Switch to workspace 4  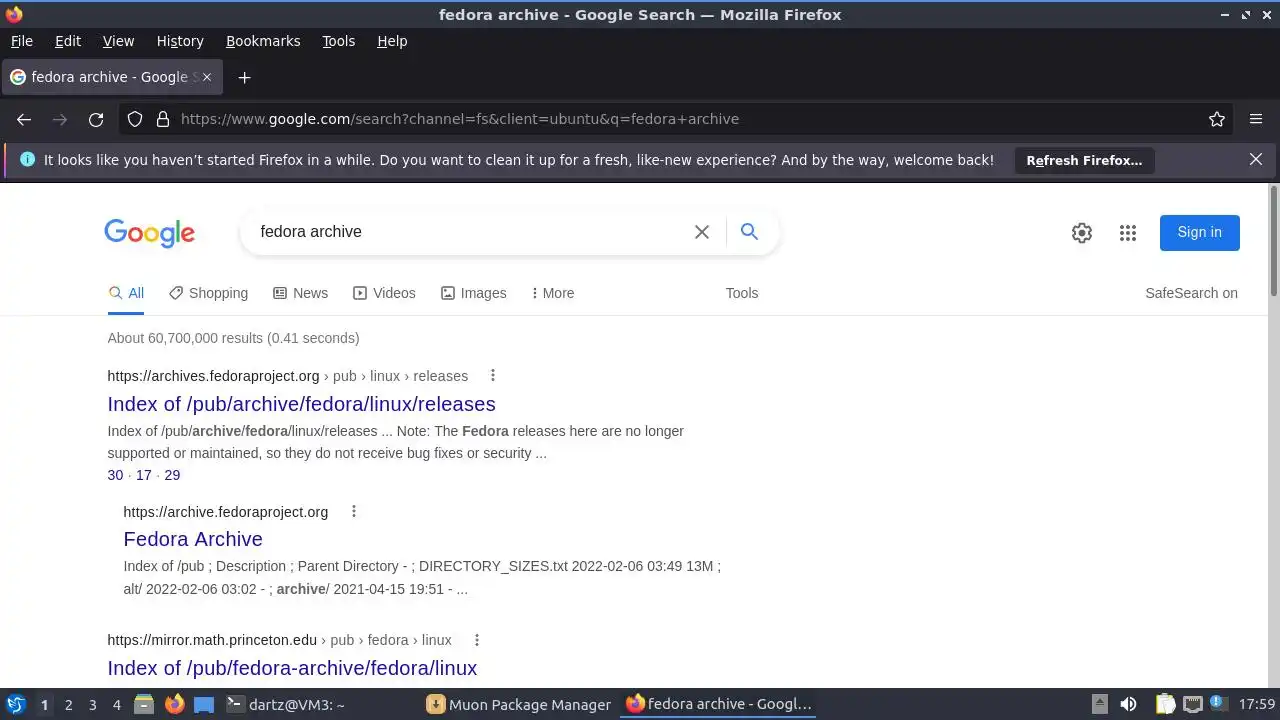click(x=117, y=705)
